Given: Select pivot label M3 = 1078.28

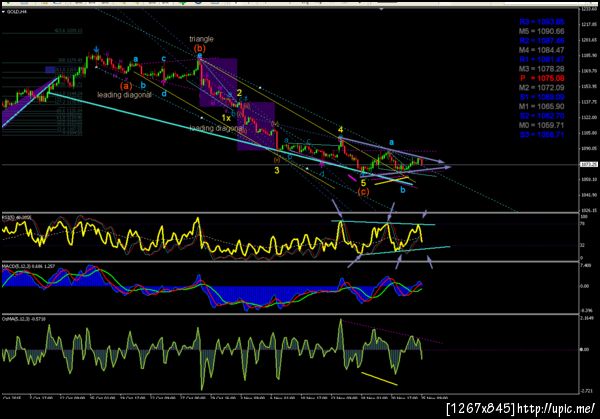Looking at the screenshot, I should click(541, 69).
